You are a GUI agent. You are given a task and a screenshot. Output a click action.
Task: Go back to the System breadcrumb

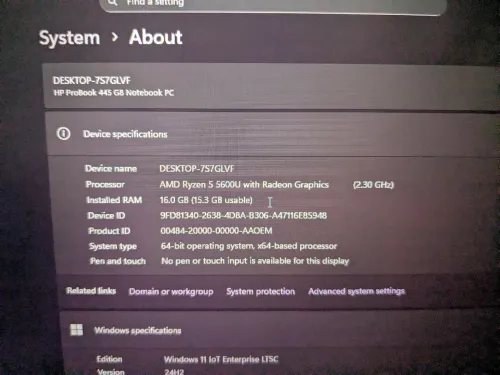pos(70,38)
